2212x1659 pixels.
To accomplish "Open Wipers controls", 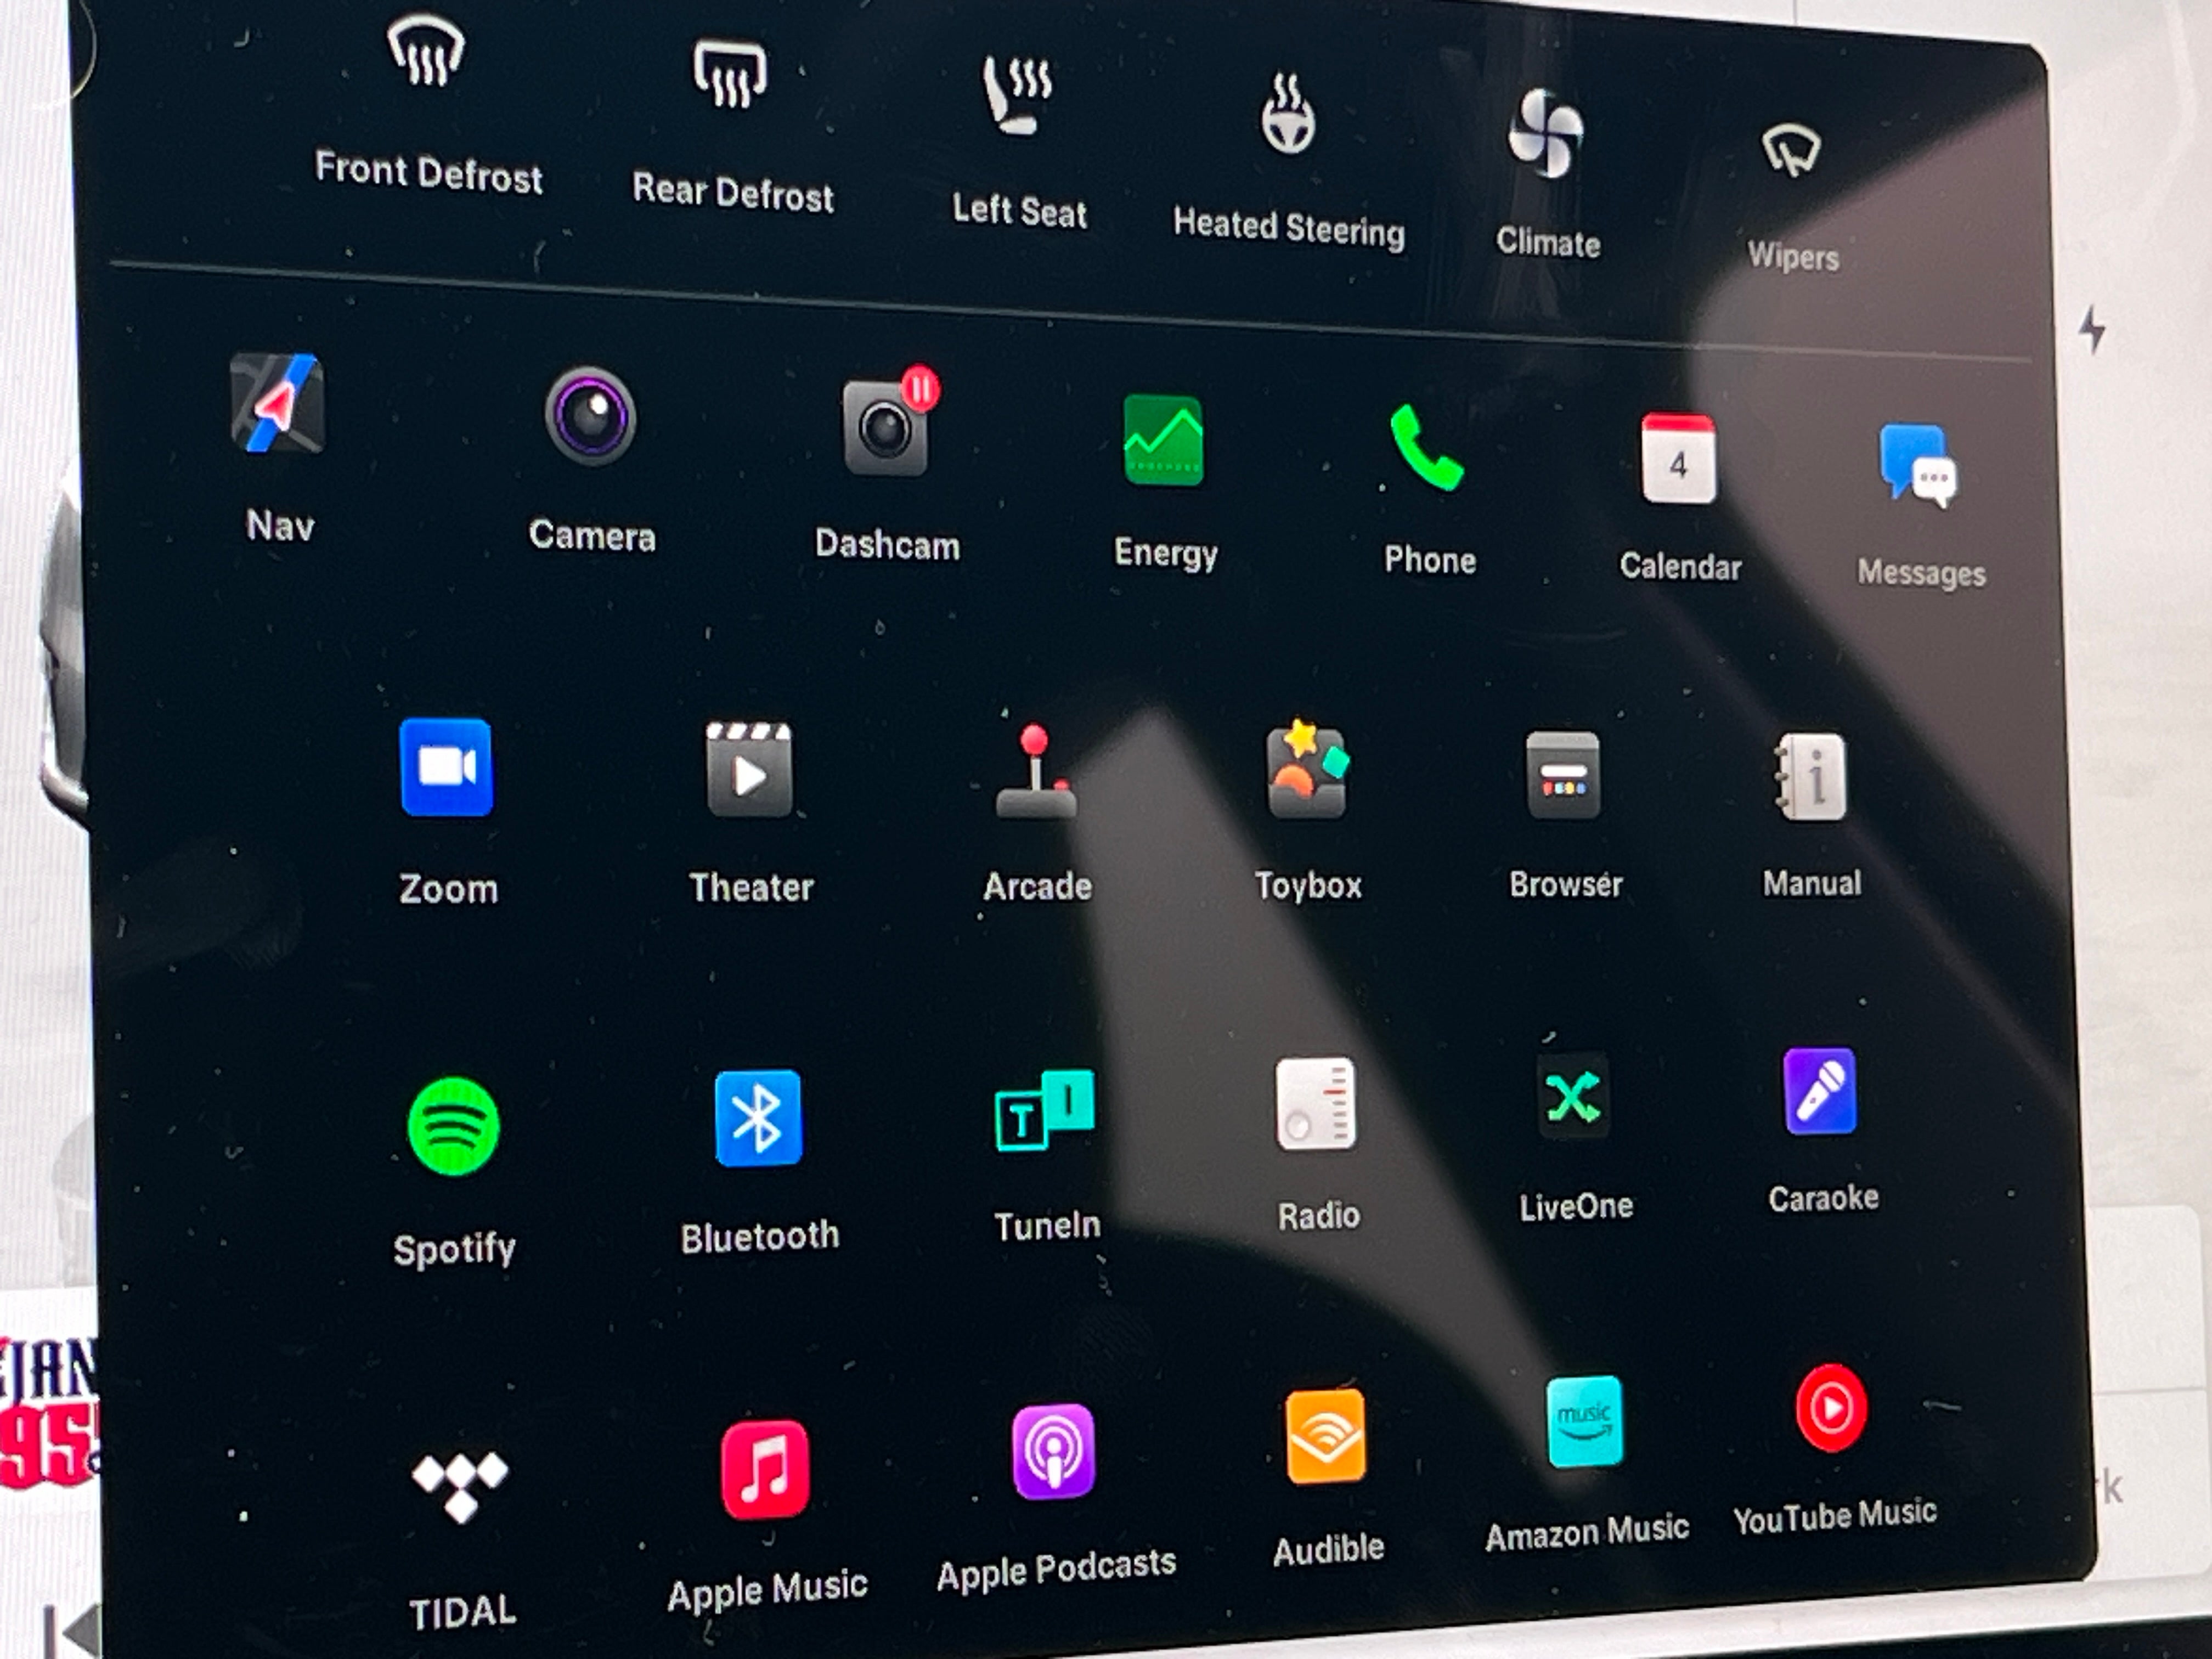I will 1791,151.
